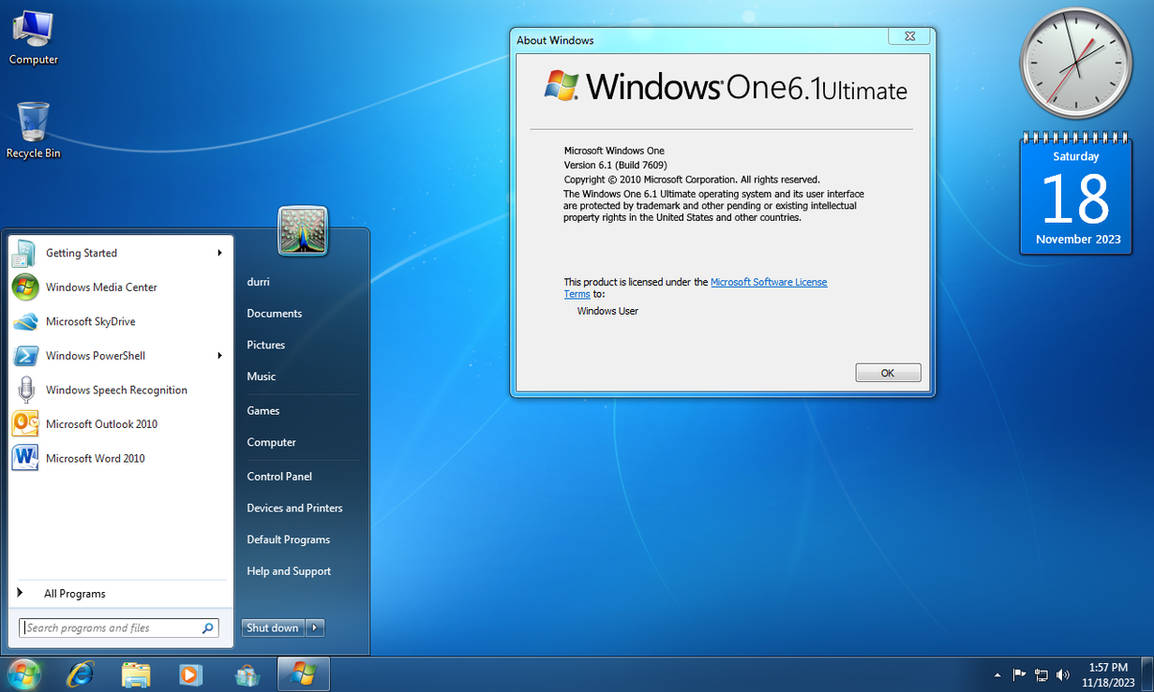The image size is (1154, 692).
Task: Click the search magnifier icon
Action: tap(208, 628)
